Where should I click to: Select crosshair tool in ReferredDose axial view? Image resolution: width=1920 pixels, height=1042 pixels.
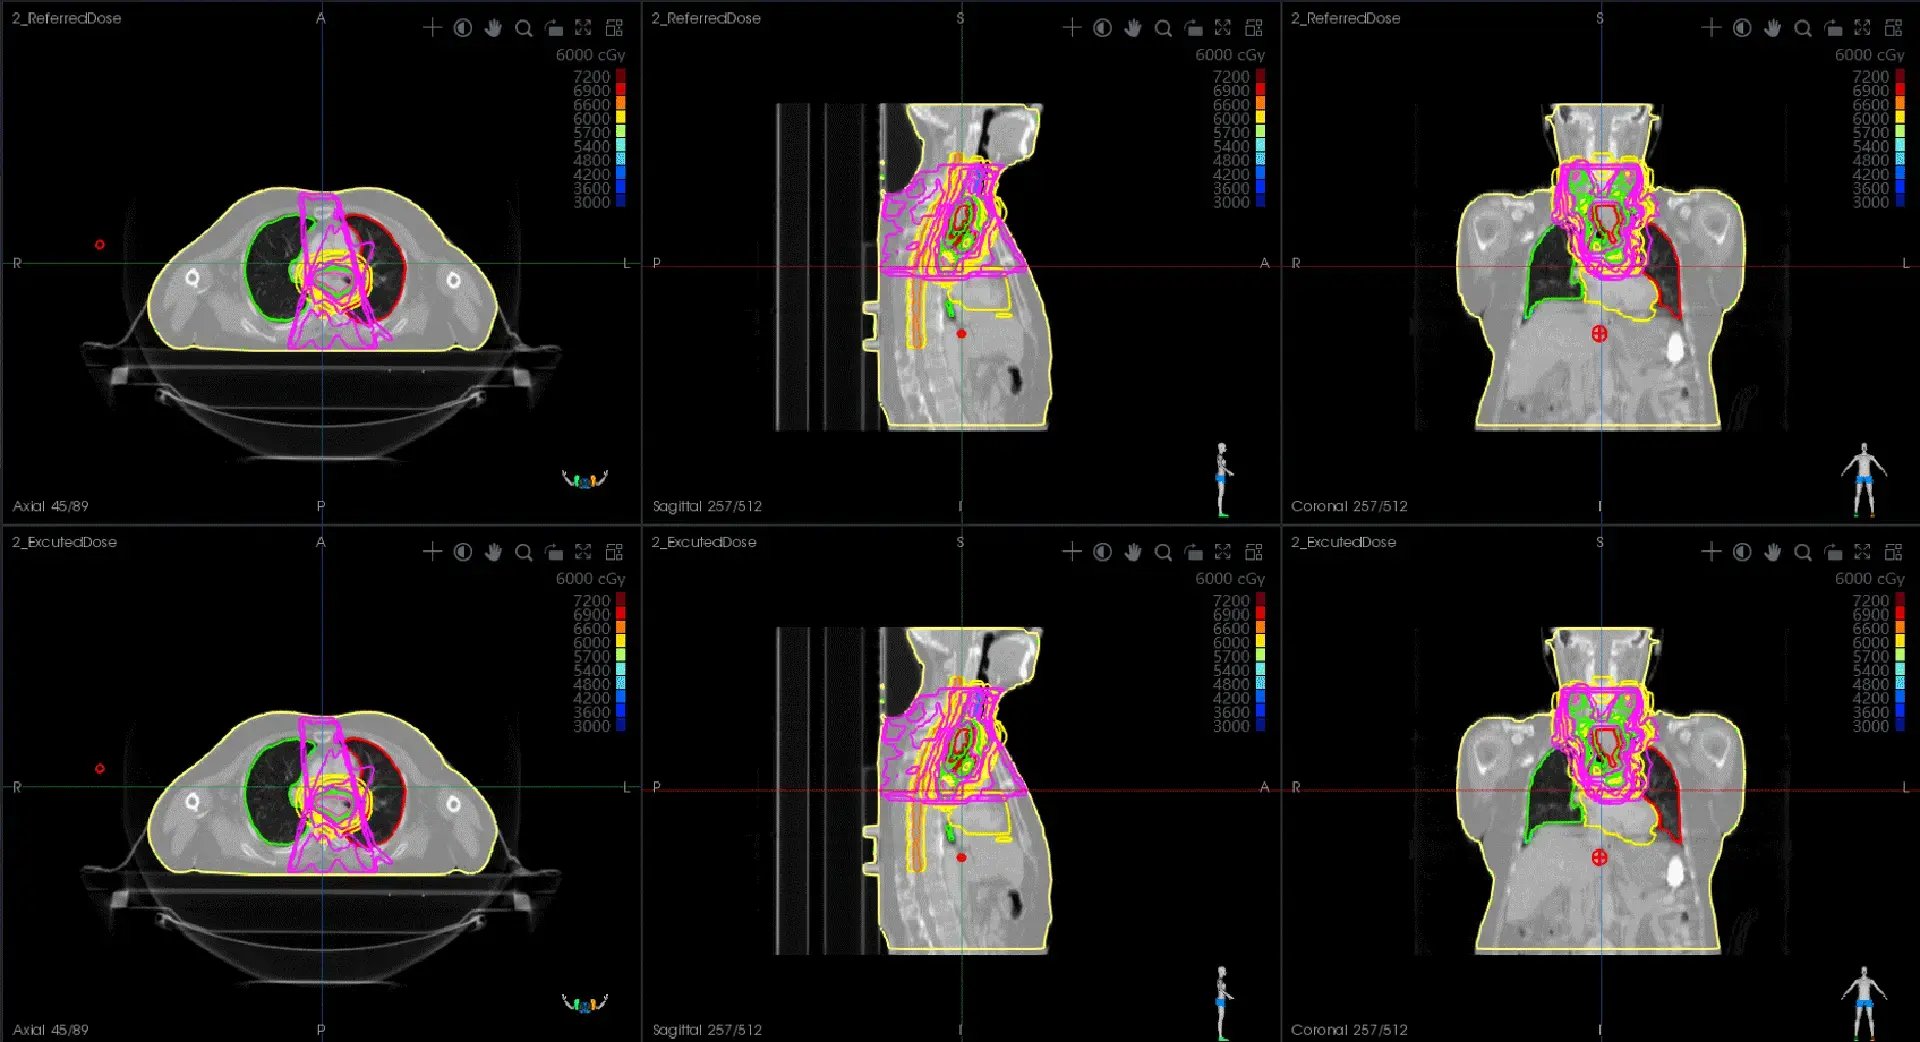(x=432, y=28)
